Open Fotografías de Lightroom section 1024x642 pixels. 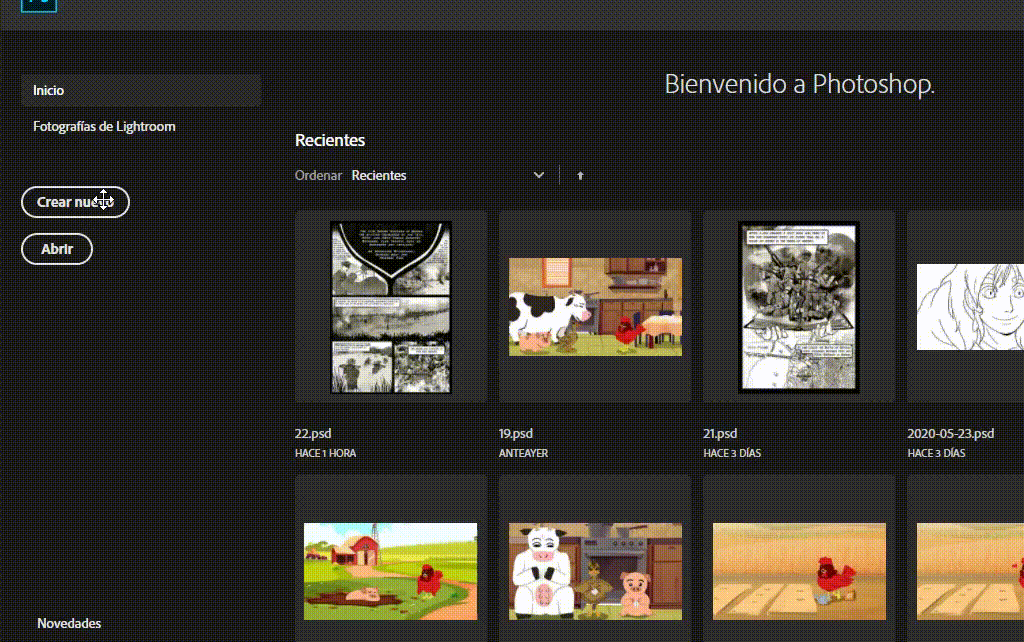click(104, 127)
